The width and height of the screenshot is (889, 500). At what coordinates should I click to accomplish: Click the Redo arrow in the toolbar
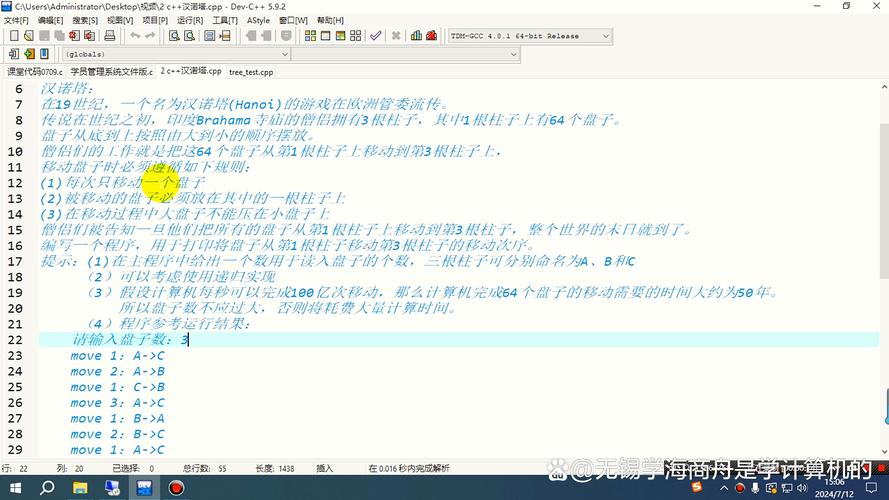pyautogui.click(x=150, y=36)
